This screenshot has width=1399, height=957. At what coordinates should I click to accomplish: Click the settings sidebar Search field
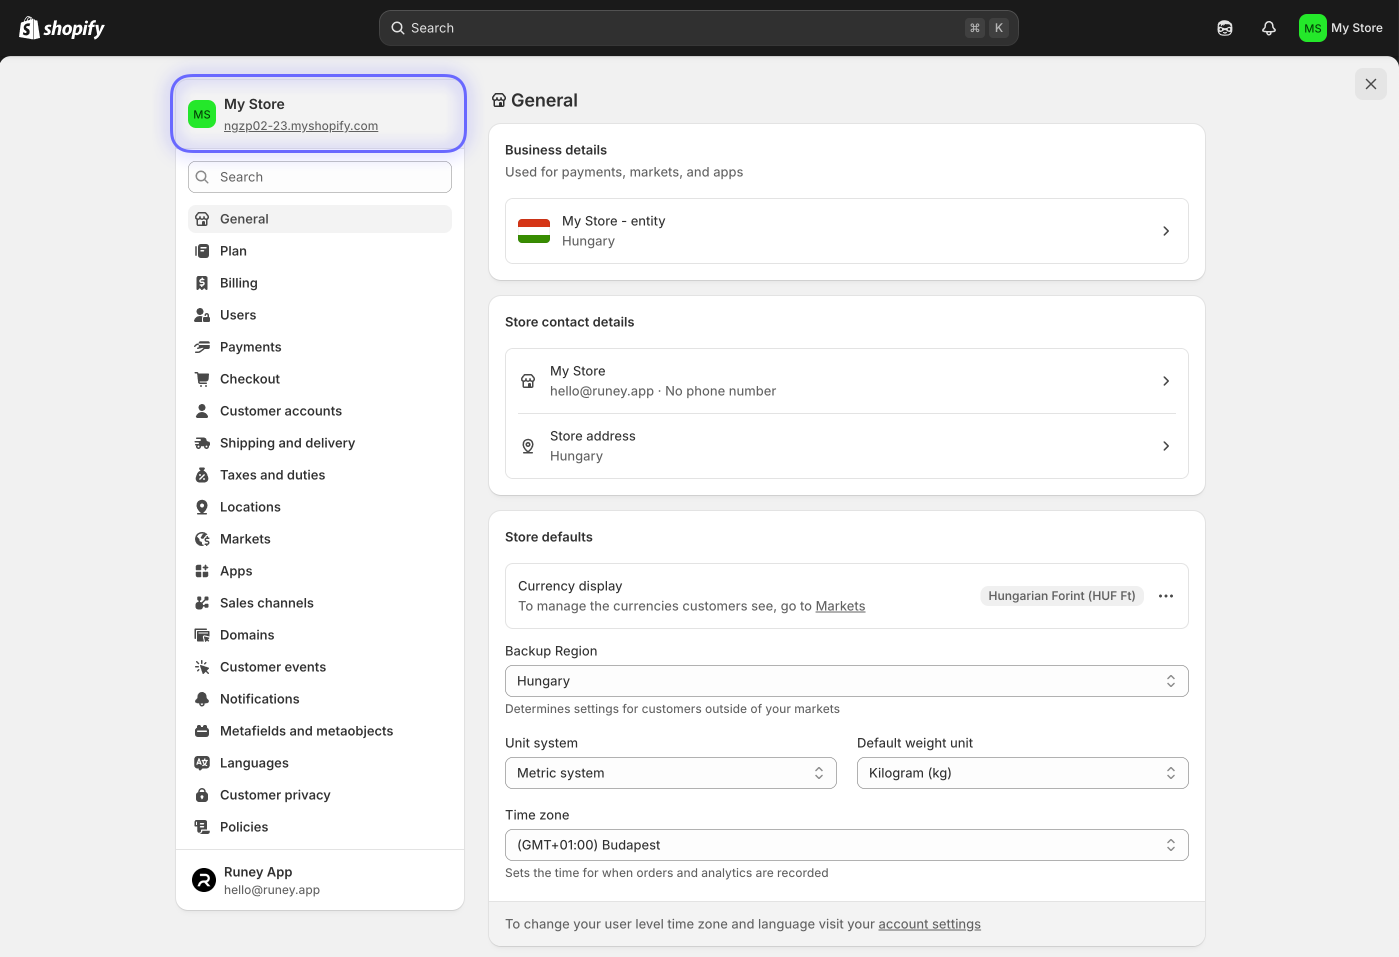tap(320, 177)
